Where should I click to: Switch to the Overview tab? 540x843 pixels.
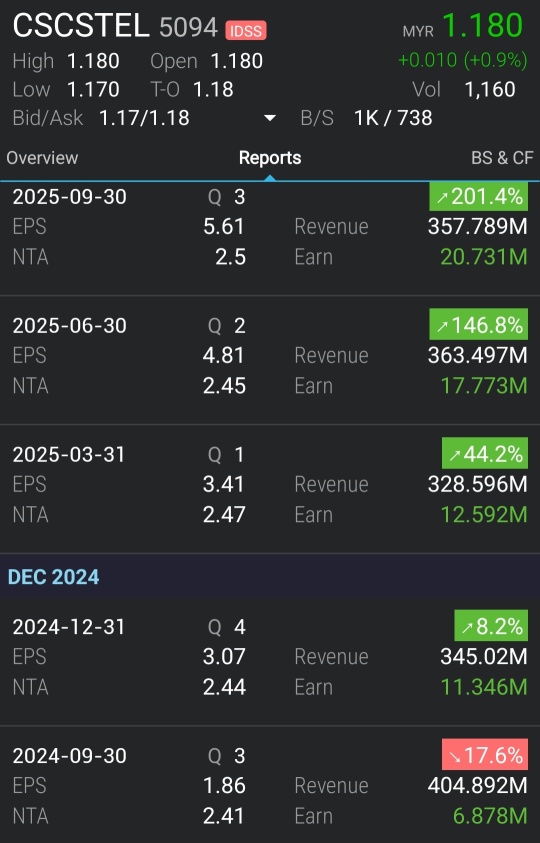42,158
